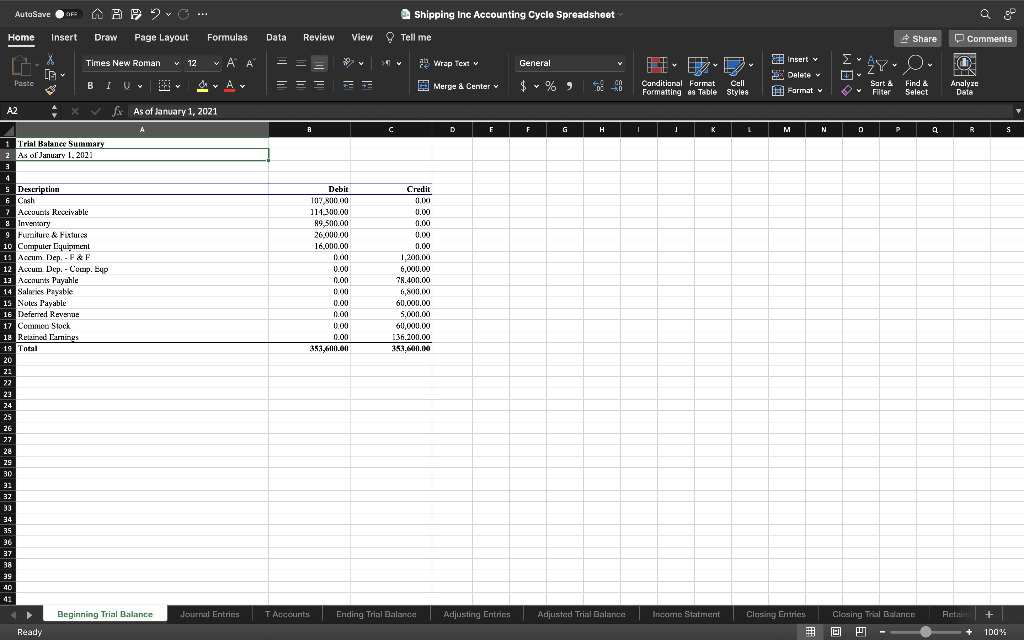Click the Cut scissors icon
The height and width of the screenshot is (640, 1024).
coord(50,60)
